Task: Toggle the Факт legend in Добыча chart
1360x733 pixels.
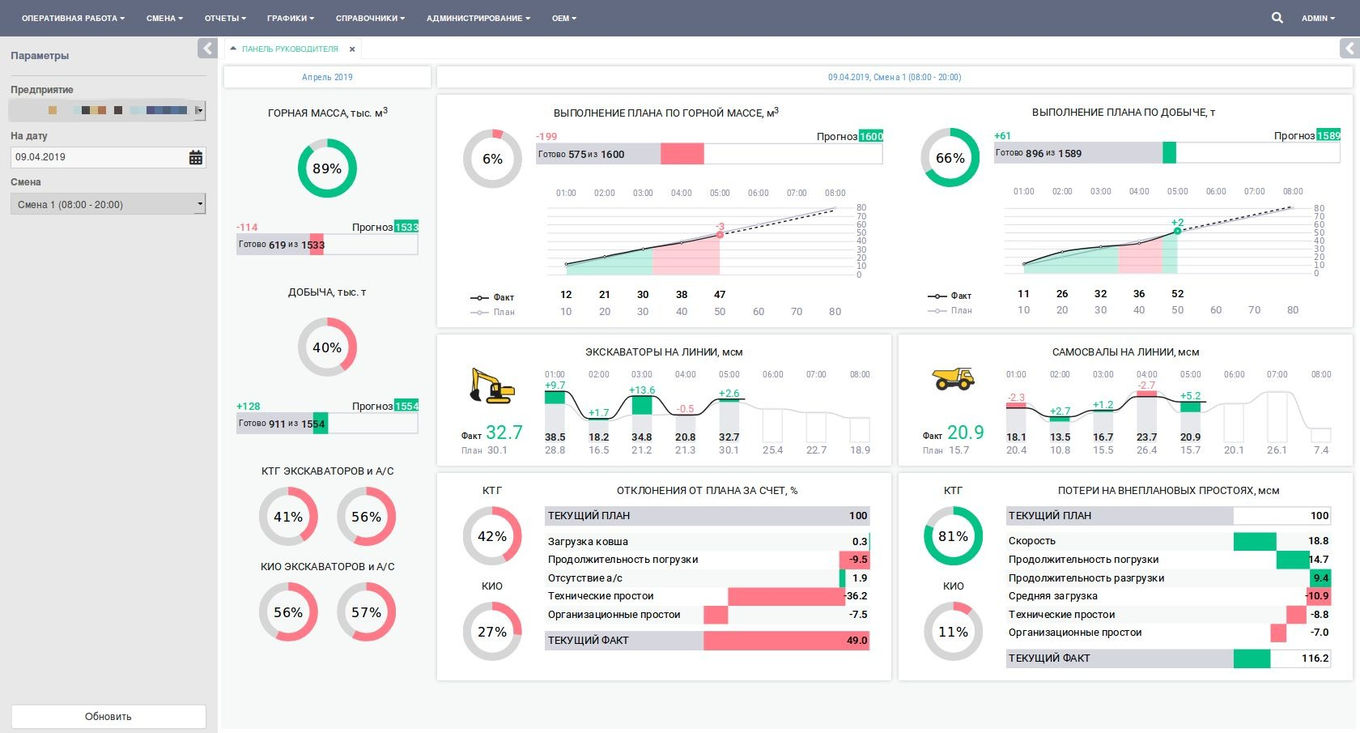Action: pyautogui.click(x=950, y=296)
